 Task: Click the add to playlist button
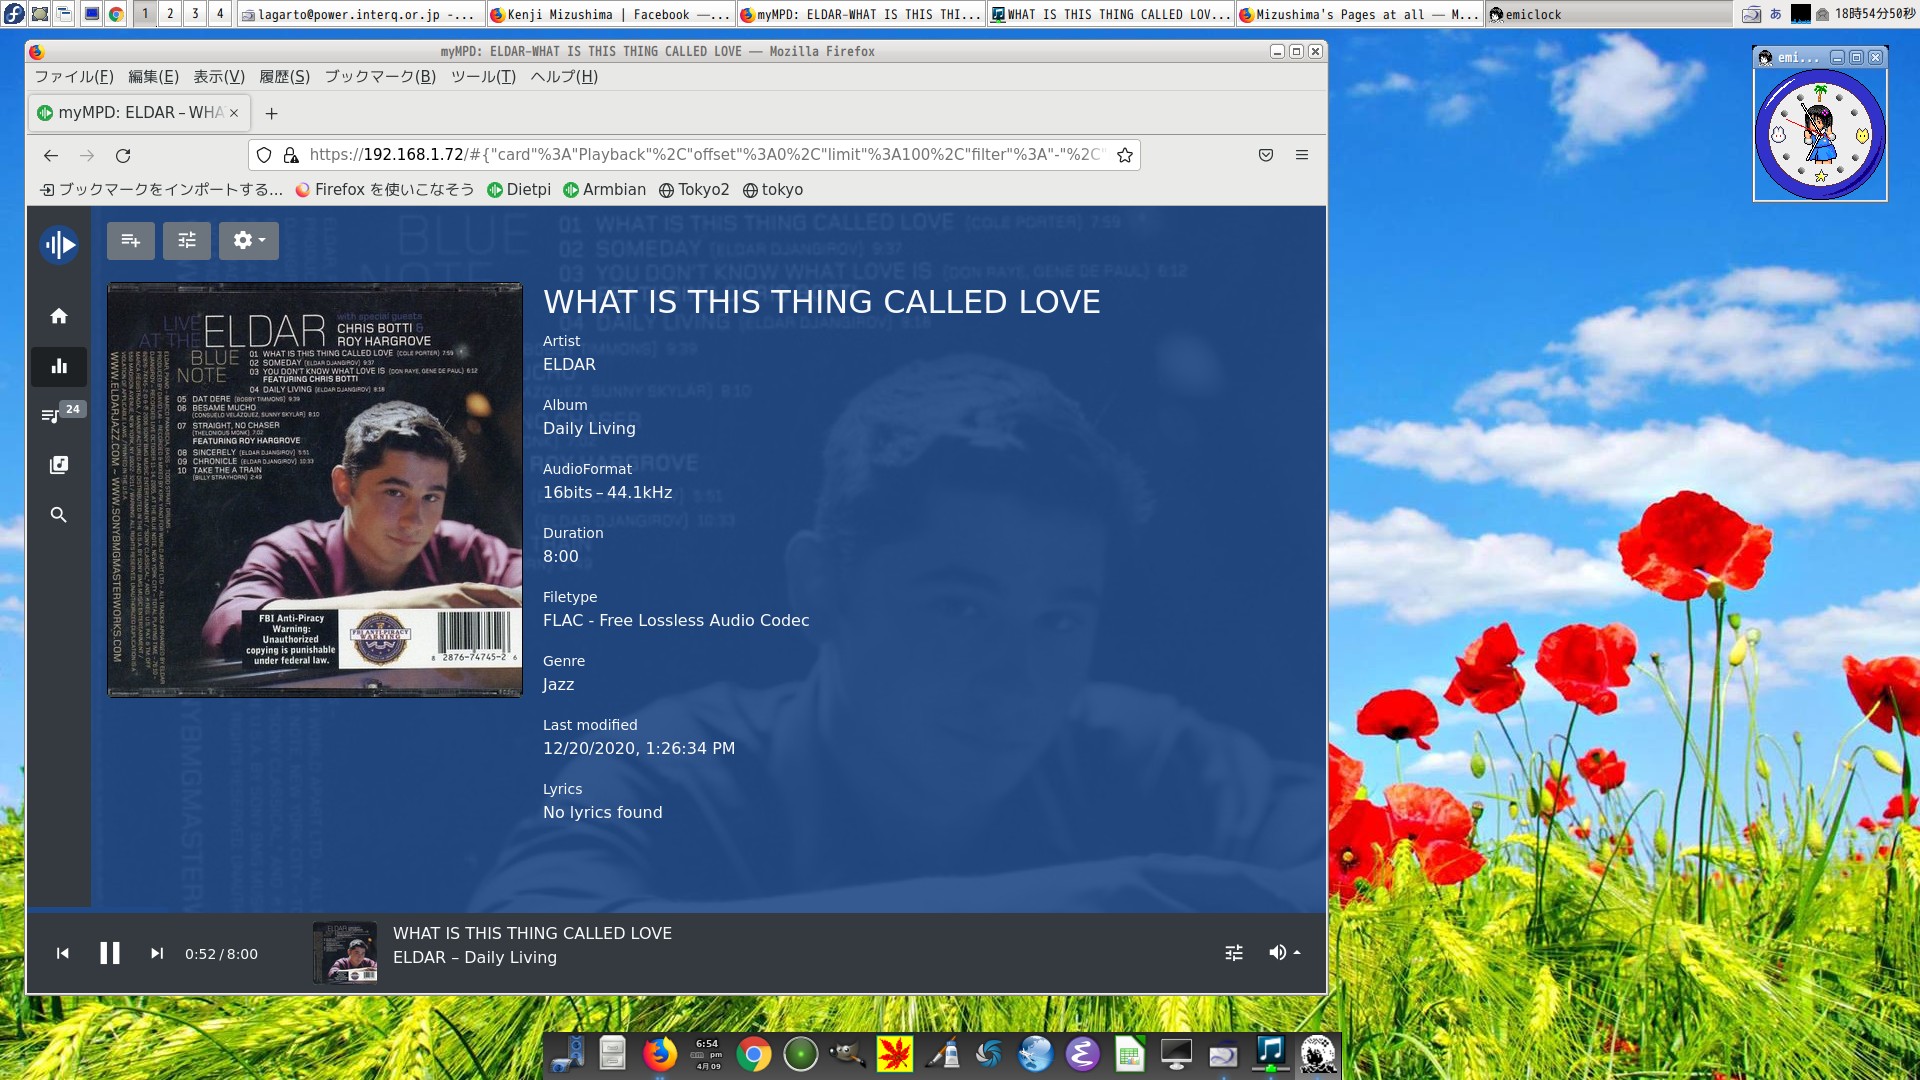[130, 240]
